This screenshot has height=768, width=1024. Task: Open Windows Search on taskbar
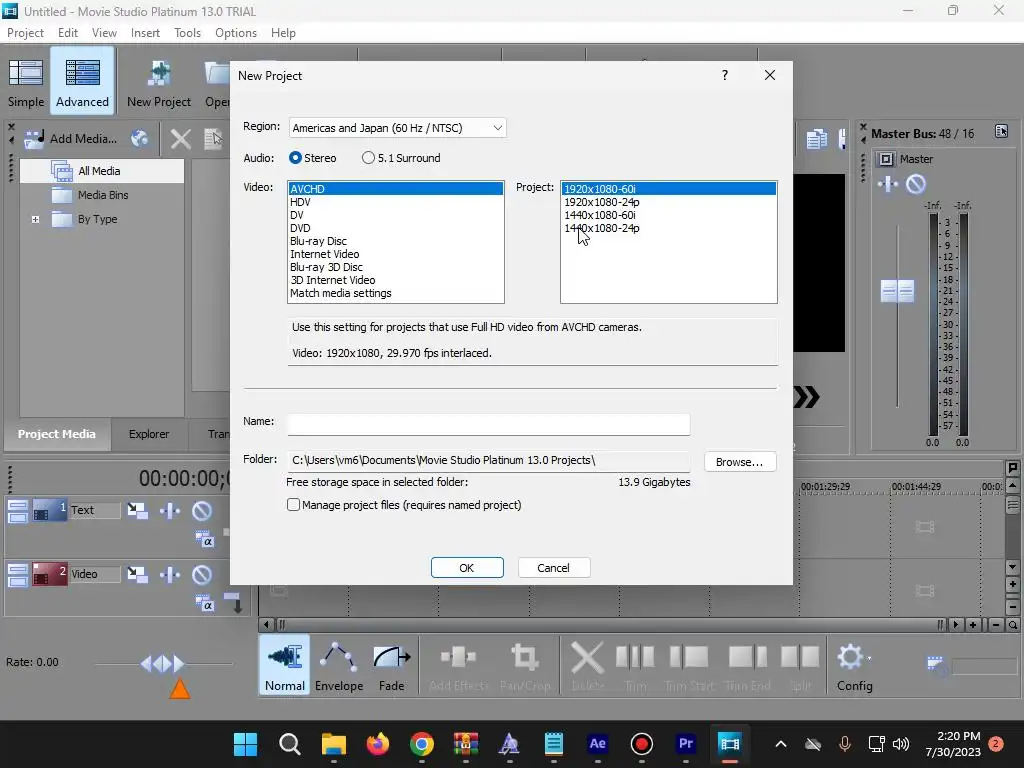click(x=289, y=744)
